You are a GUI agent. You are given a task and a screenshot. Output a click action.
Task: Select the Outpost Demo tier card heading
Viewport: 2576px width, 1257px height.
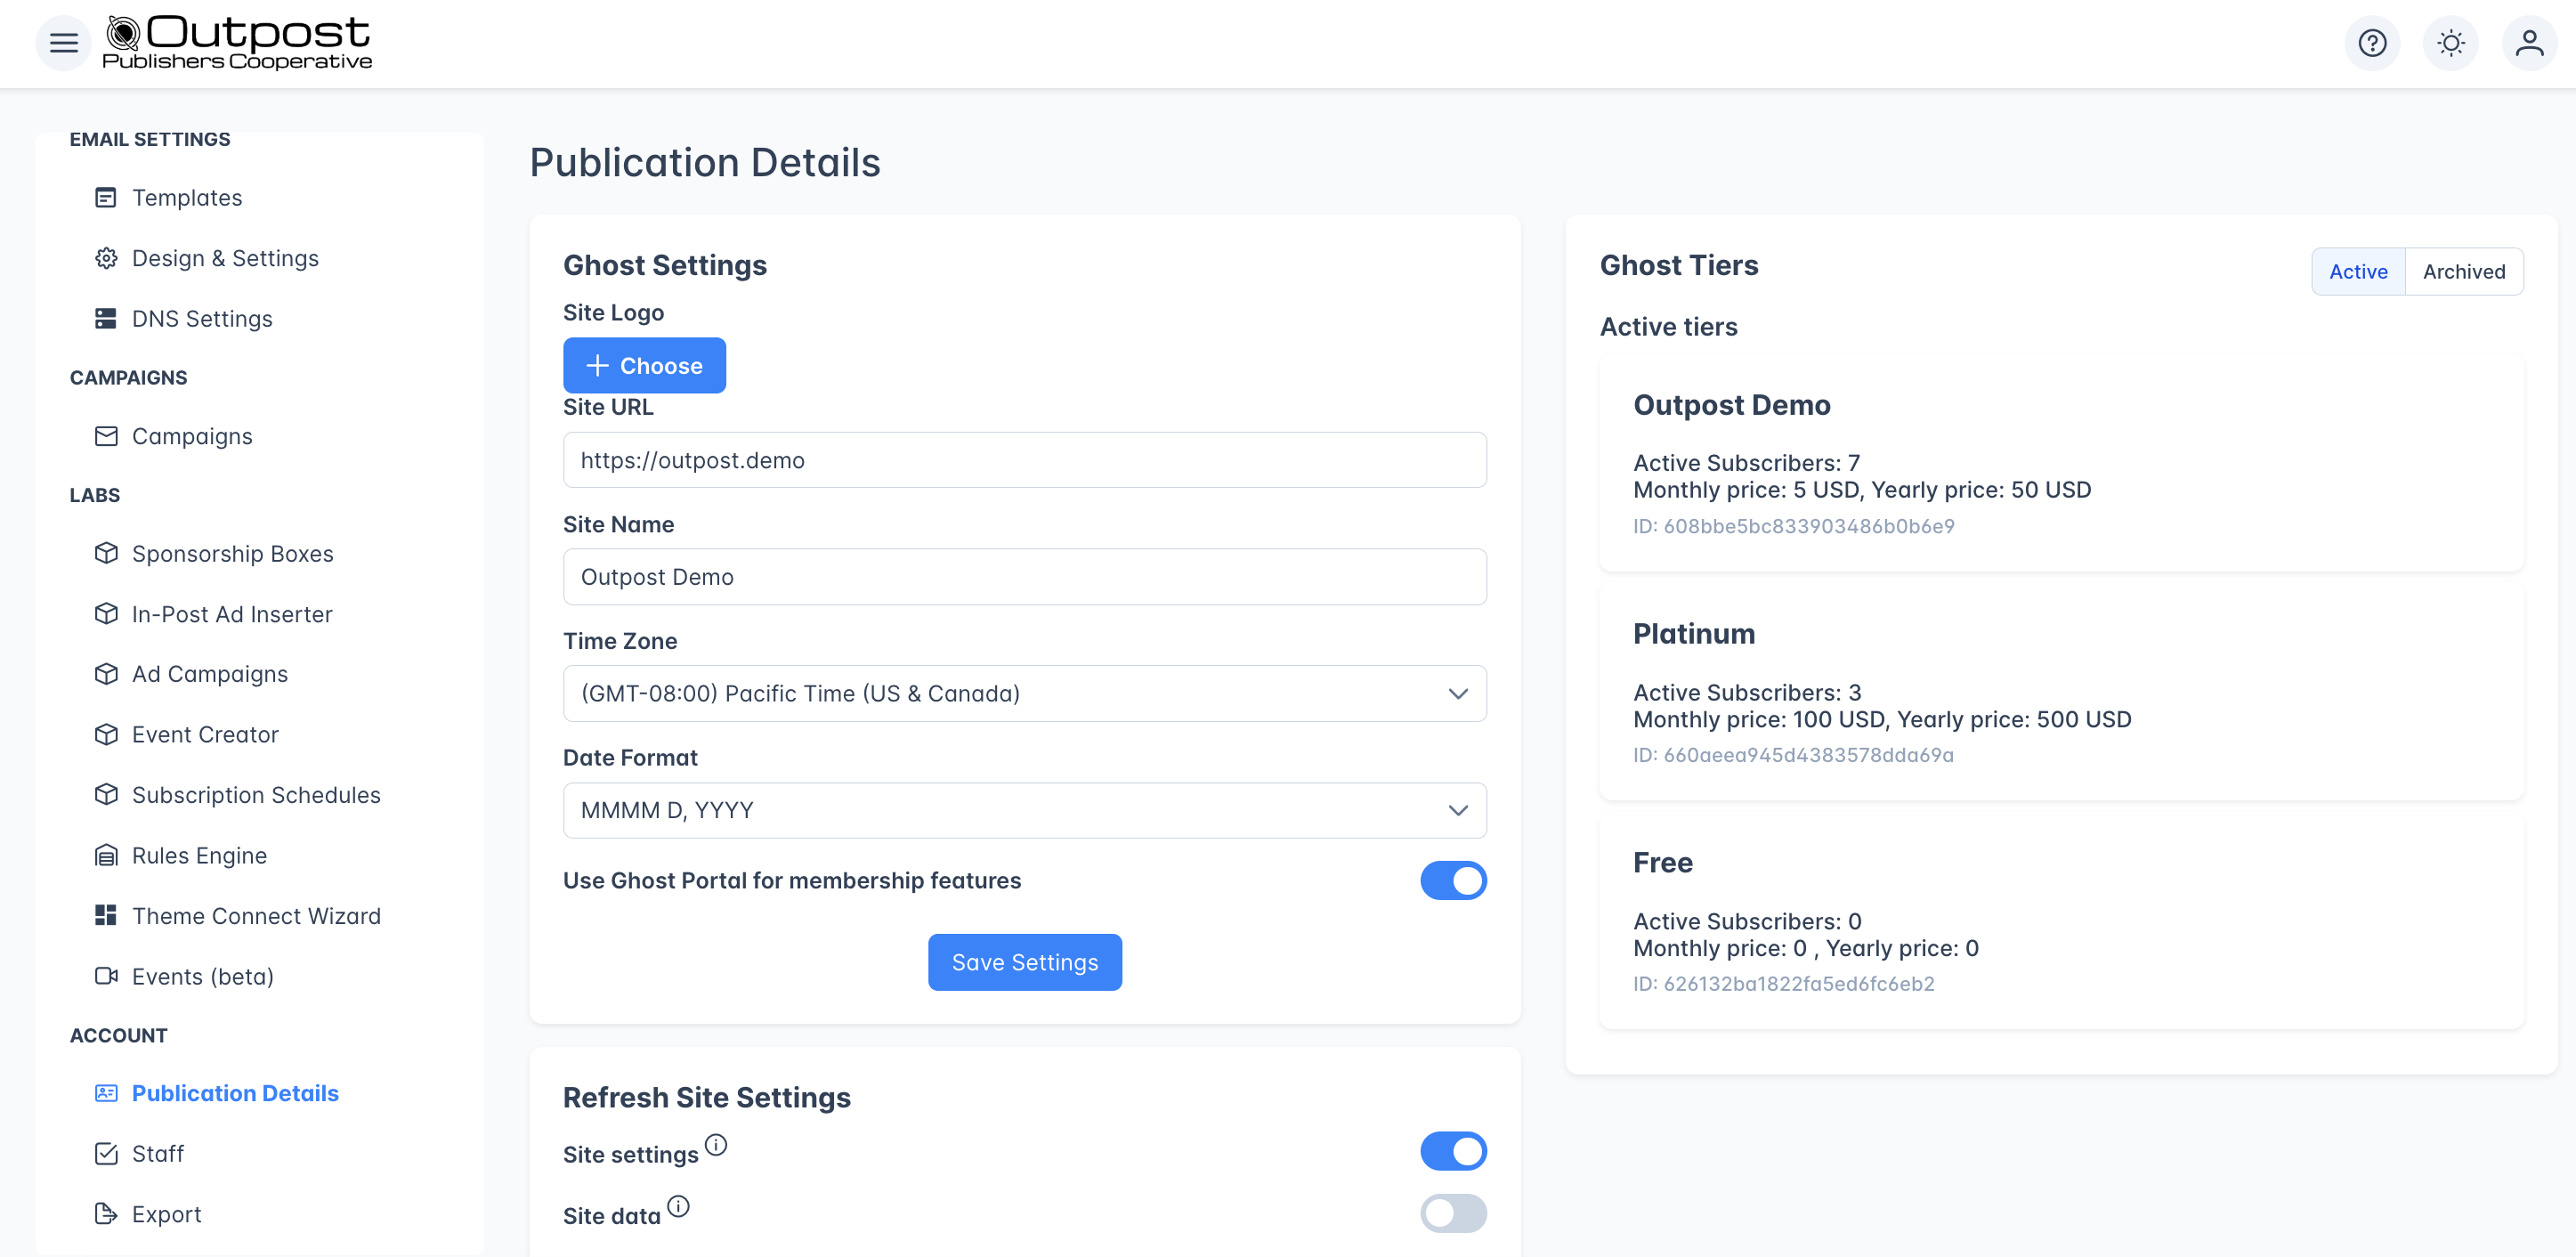point(1731,405)
